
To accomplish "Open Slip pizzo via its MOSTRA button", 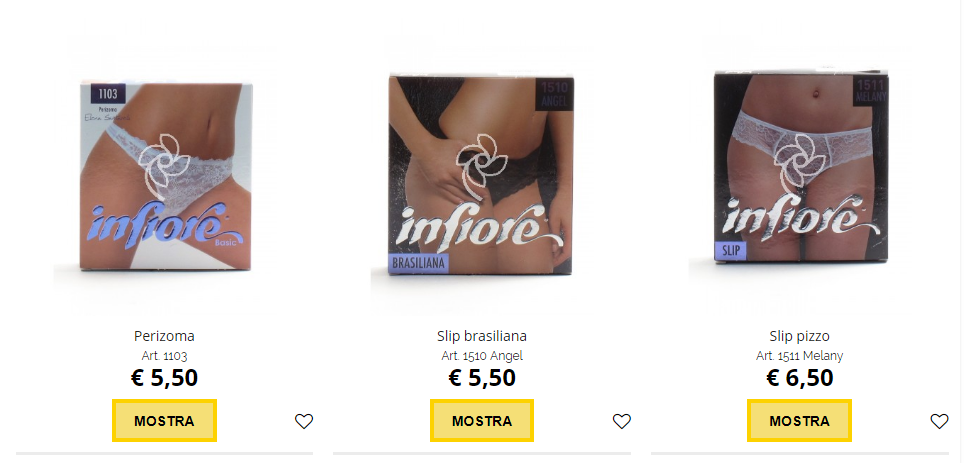I will [799, 421].
